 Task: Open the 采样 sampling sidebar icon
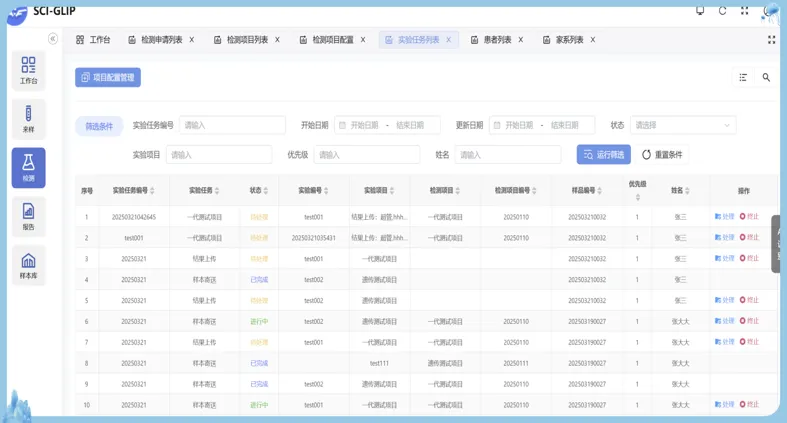[x=28, y=119]
